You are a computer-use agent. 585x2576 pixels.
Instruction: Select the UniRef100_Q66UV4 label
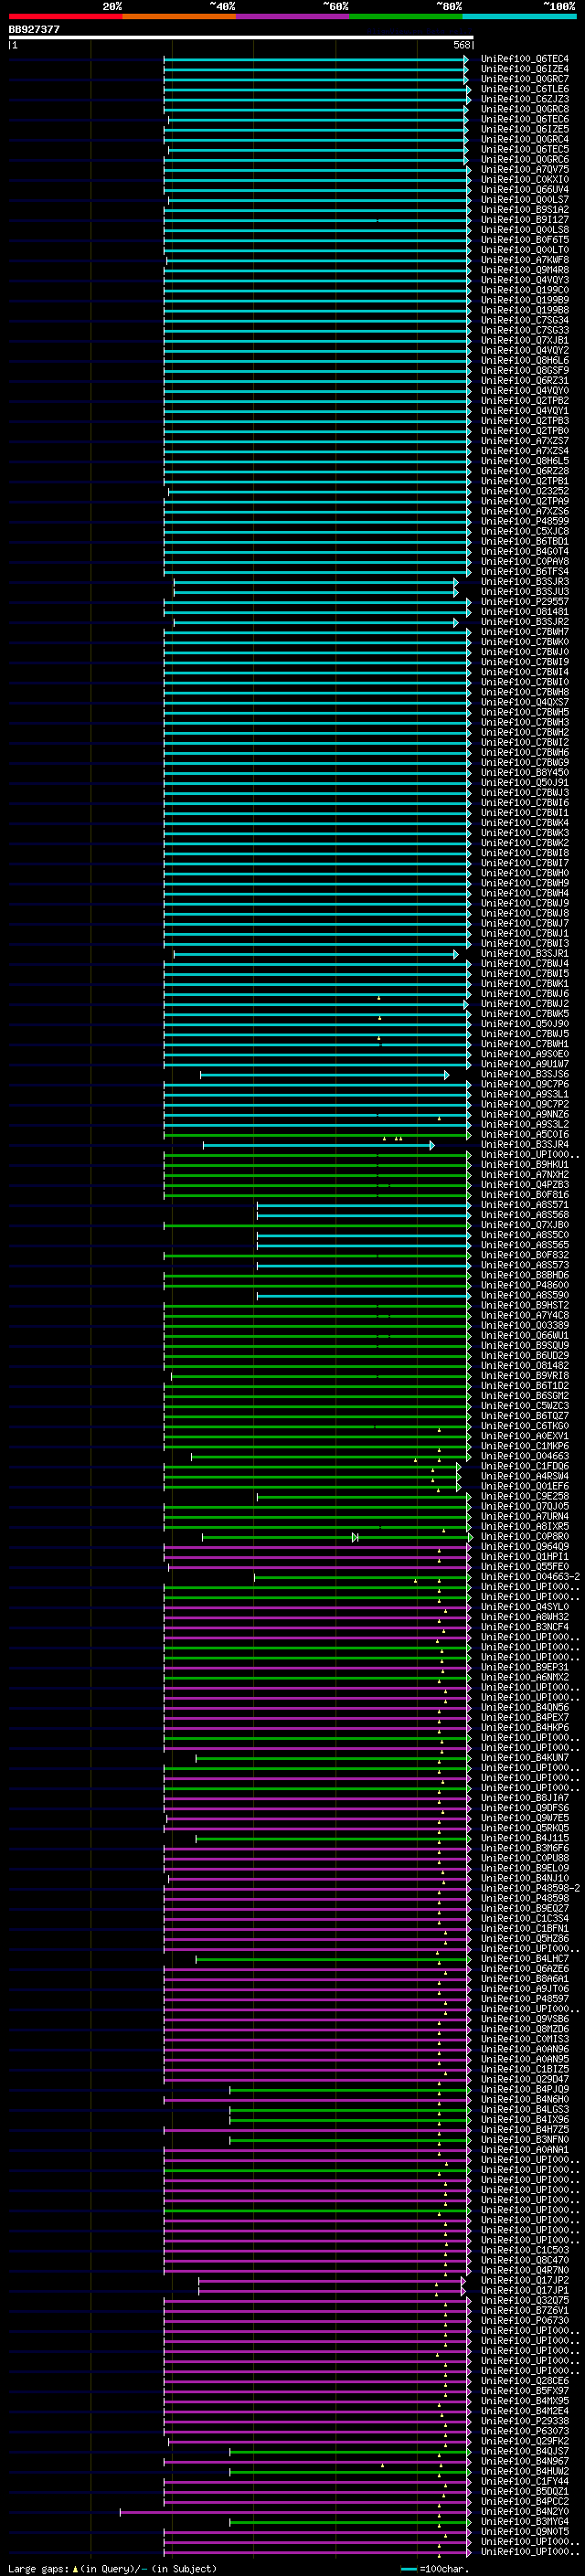tap(525, 190)
